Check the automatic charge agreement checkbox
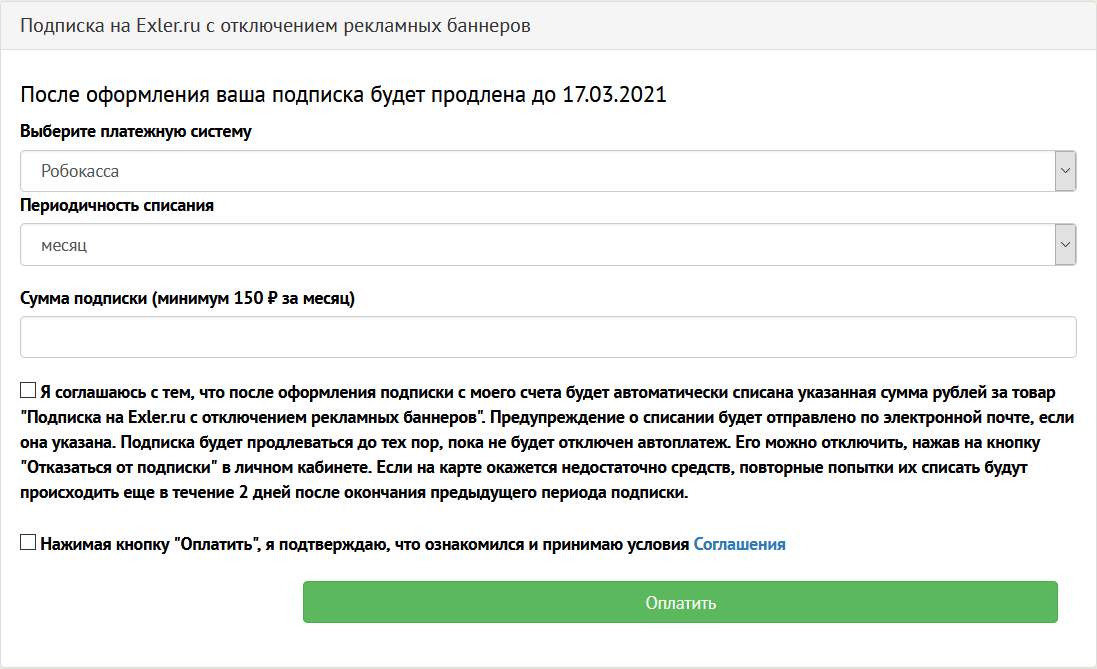This screenshot has width=1097, height=669. pos(28,390)
